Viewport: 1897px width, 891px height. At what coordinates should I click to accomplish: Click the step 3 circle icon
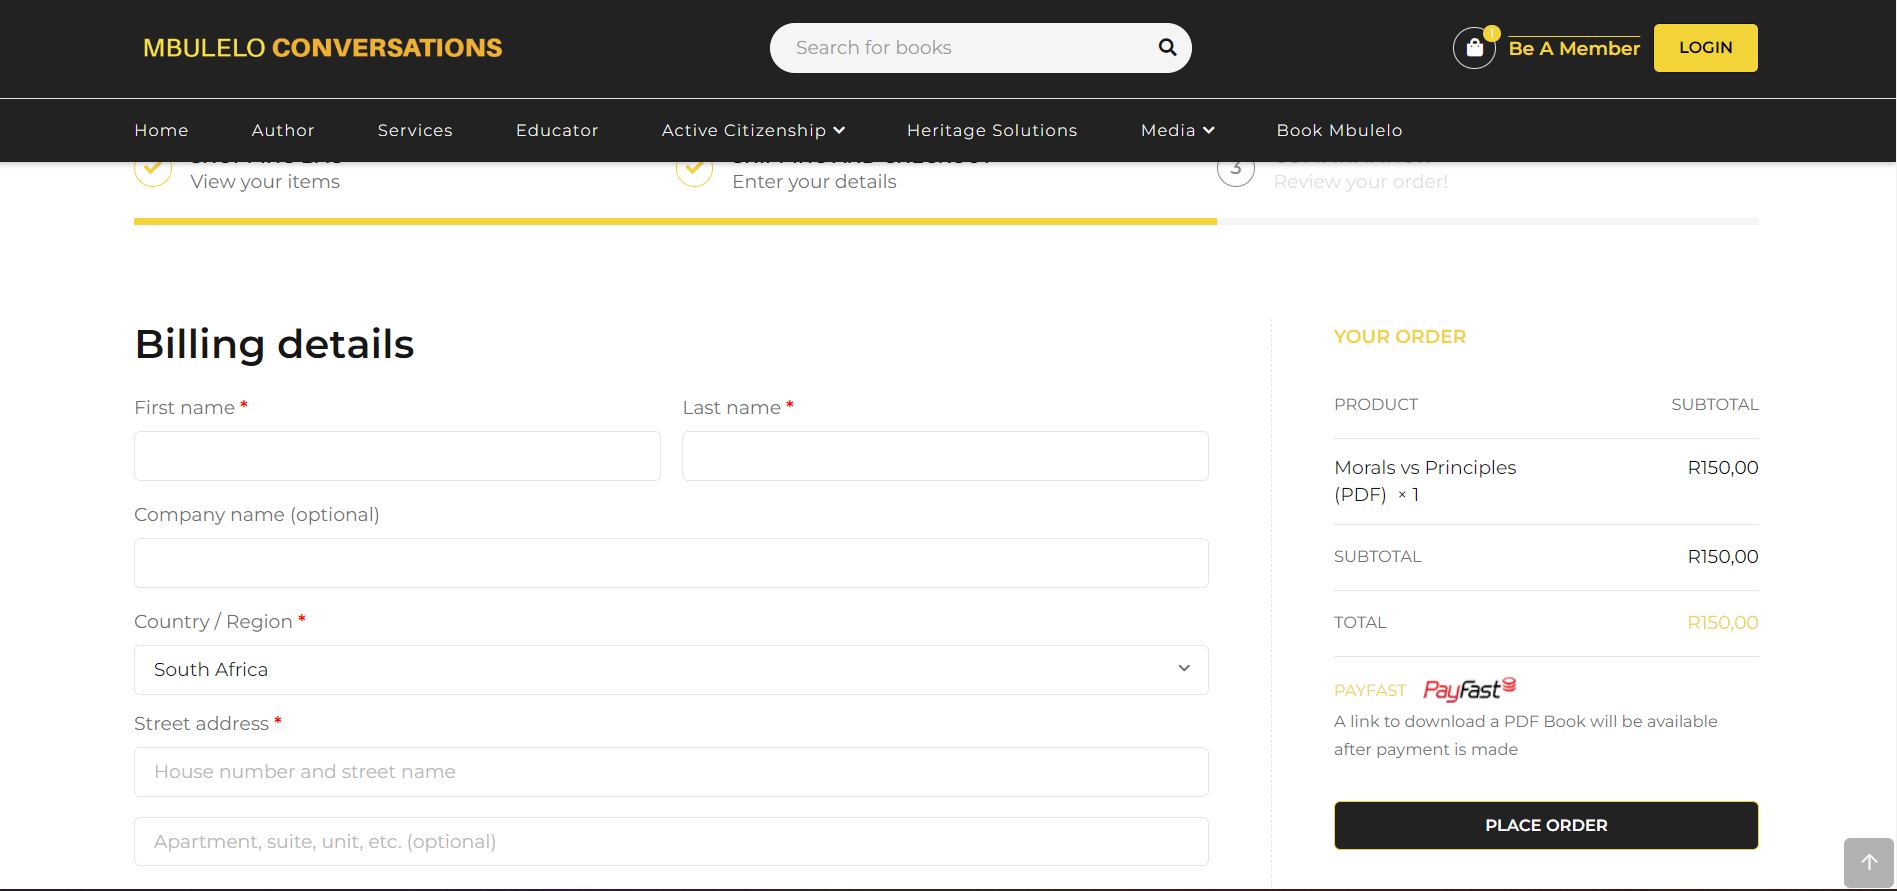tap(1236, 171)
